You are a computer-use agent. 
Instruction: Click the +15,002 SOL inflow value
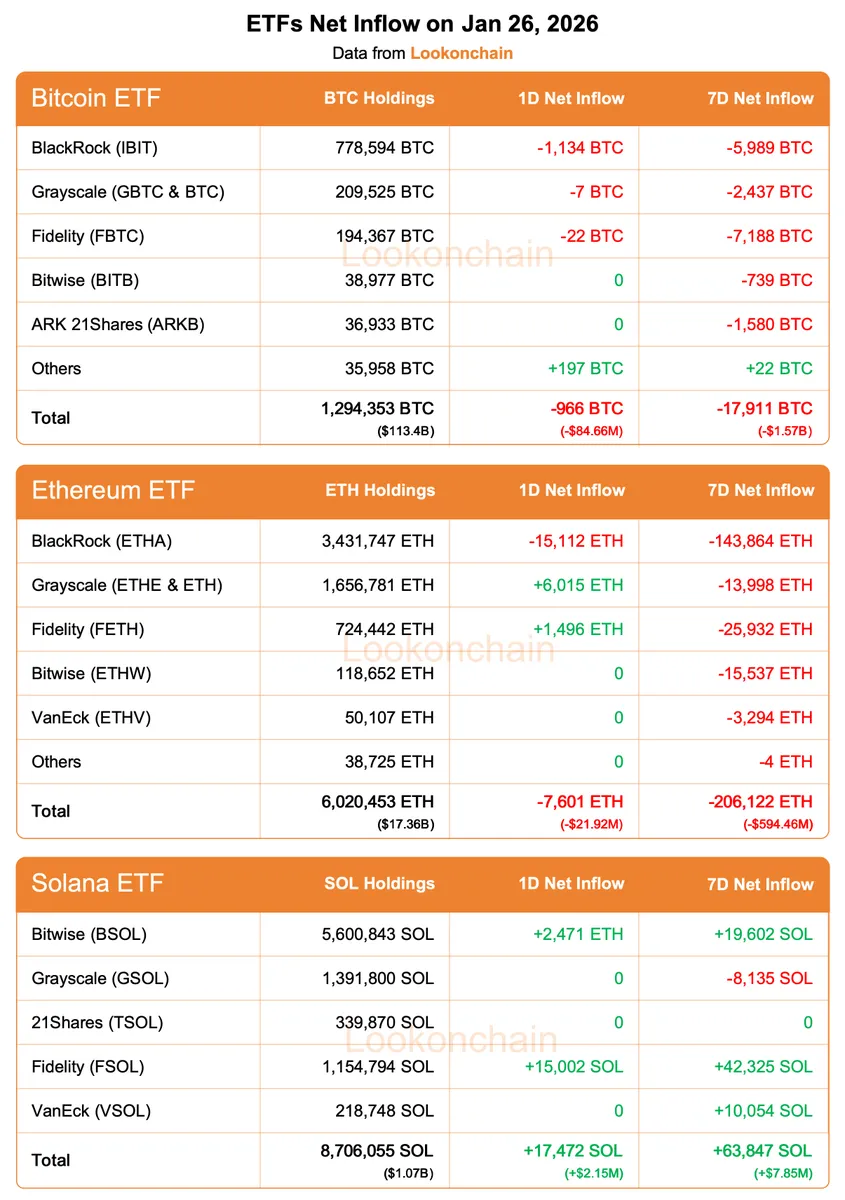(573, 1066)
